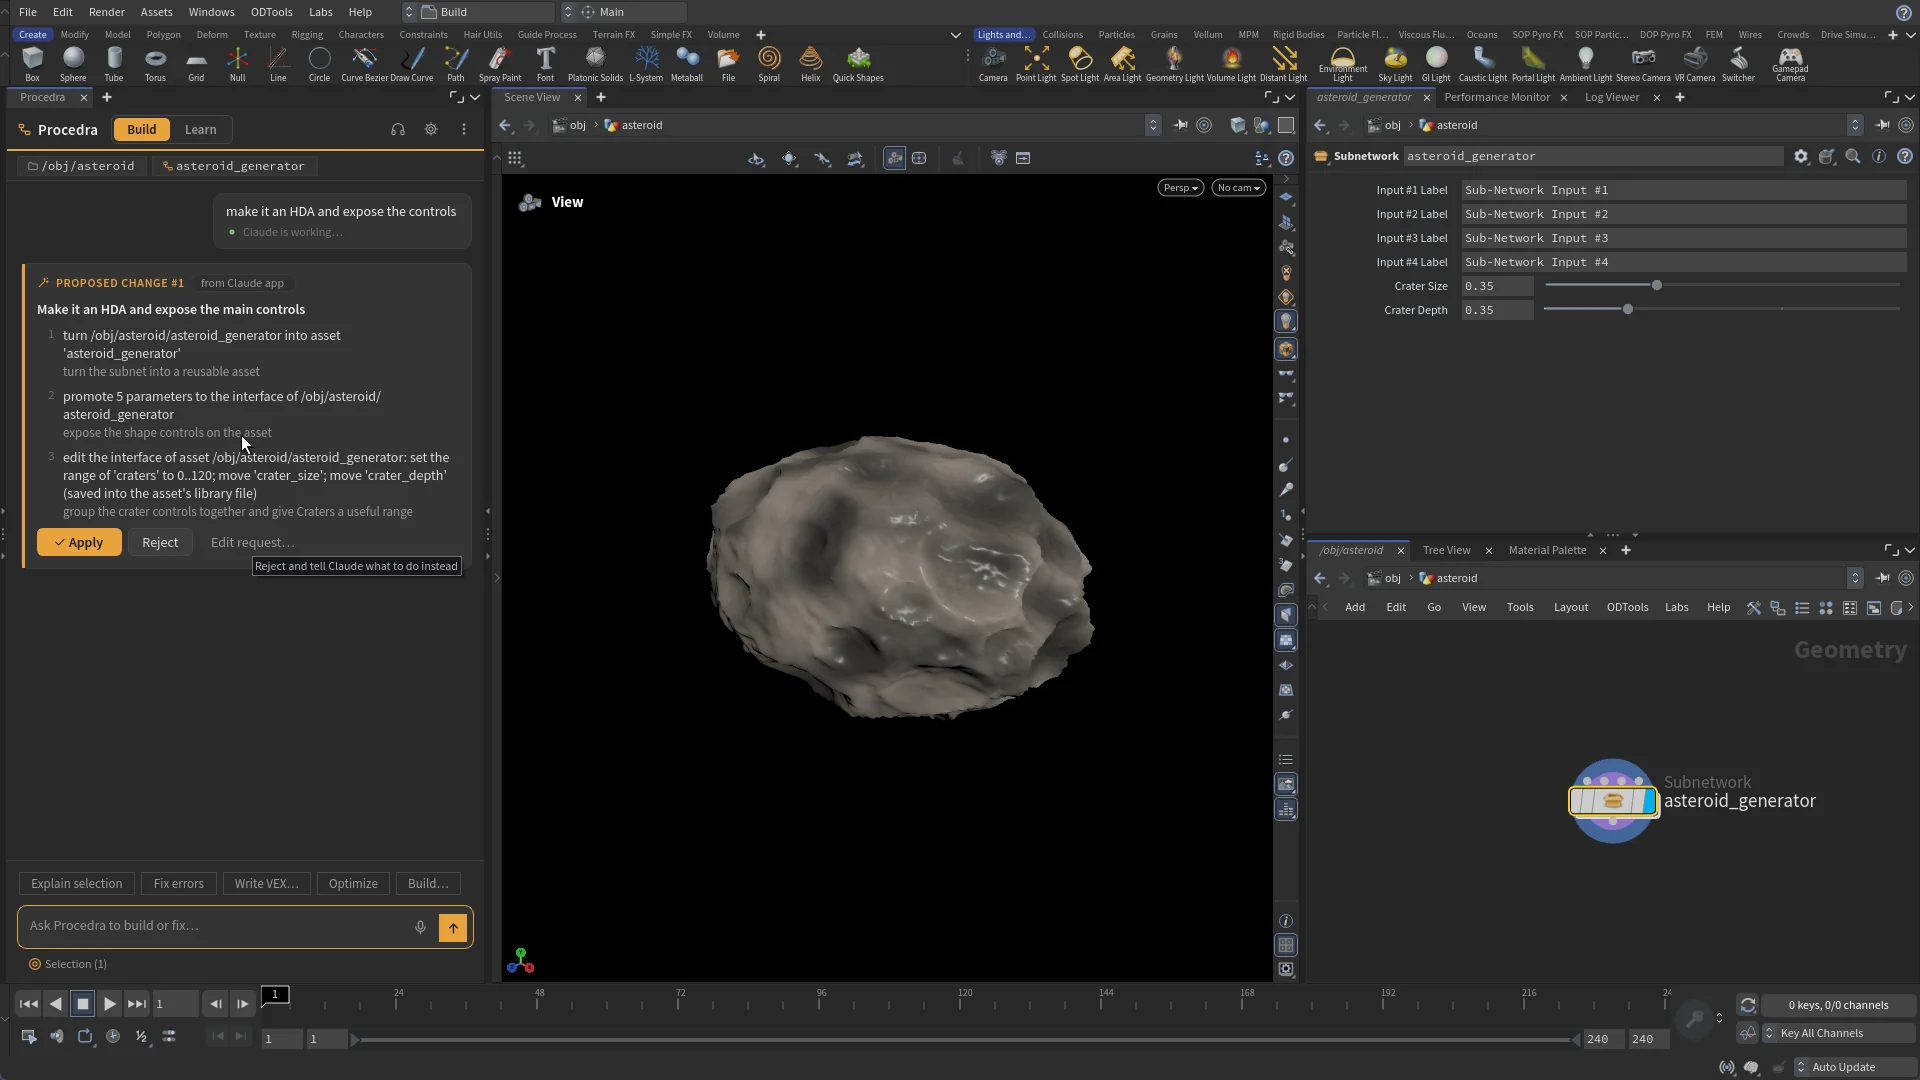This screenshot has width=1920, height=1080.
Task: Play the timeline forward
Action: tap(109, 1004)
